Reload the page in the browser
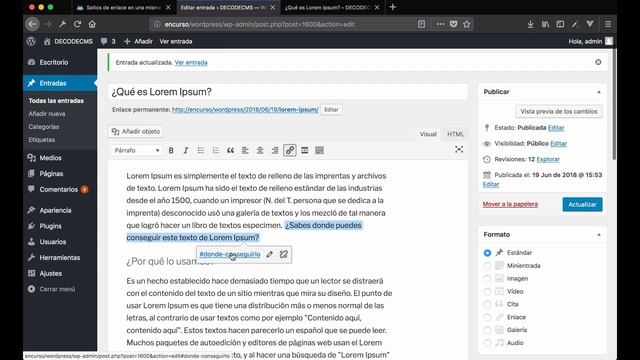The width and height of the screenshot is (640, 360). click(78, 24)
